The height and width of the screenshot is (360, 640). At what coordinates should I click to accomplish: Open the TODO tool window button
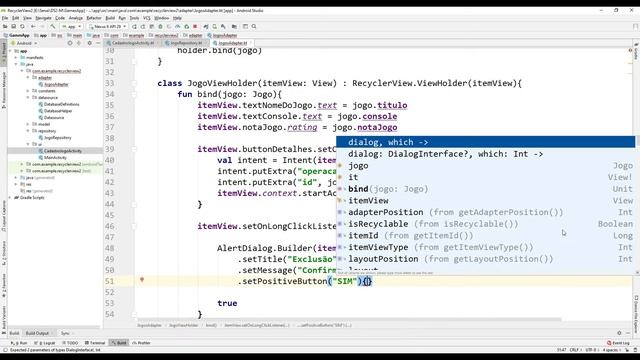click(70, 343)
